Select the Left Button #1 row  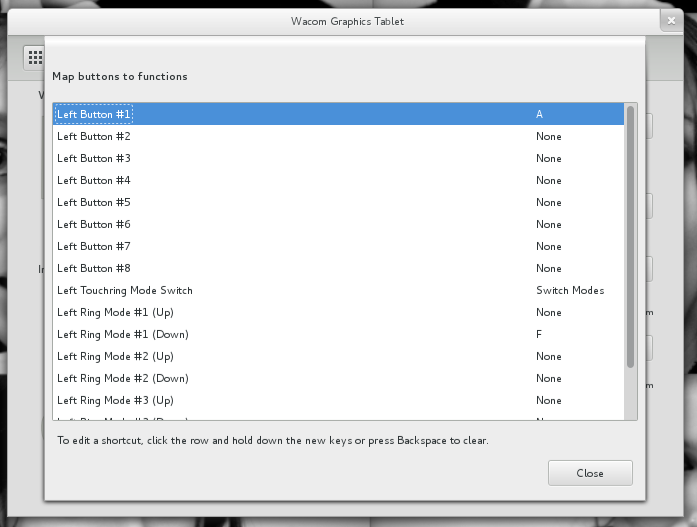[338, 114]
